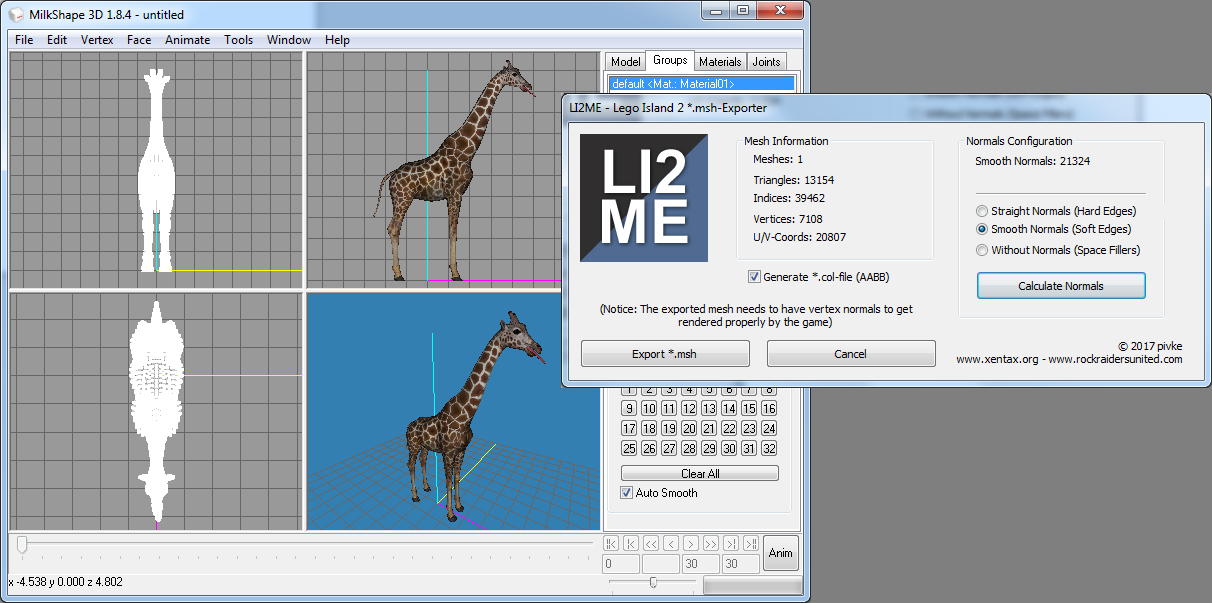Select smoothing group 24
Image resolution: width=1212 pixels, height=603 pixels.
[x=769, y=428]
